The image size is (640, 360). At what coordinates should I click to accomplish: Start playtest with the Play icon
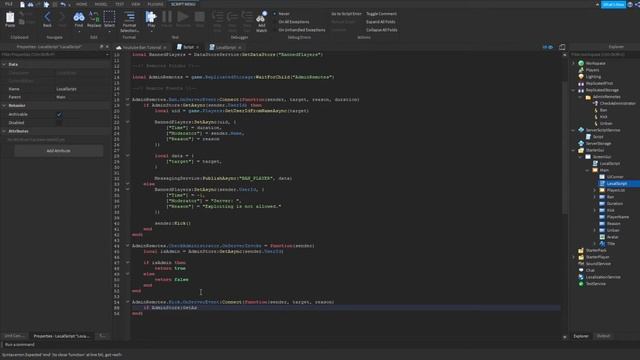tap(151, 17)
